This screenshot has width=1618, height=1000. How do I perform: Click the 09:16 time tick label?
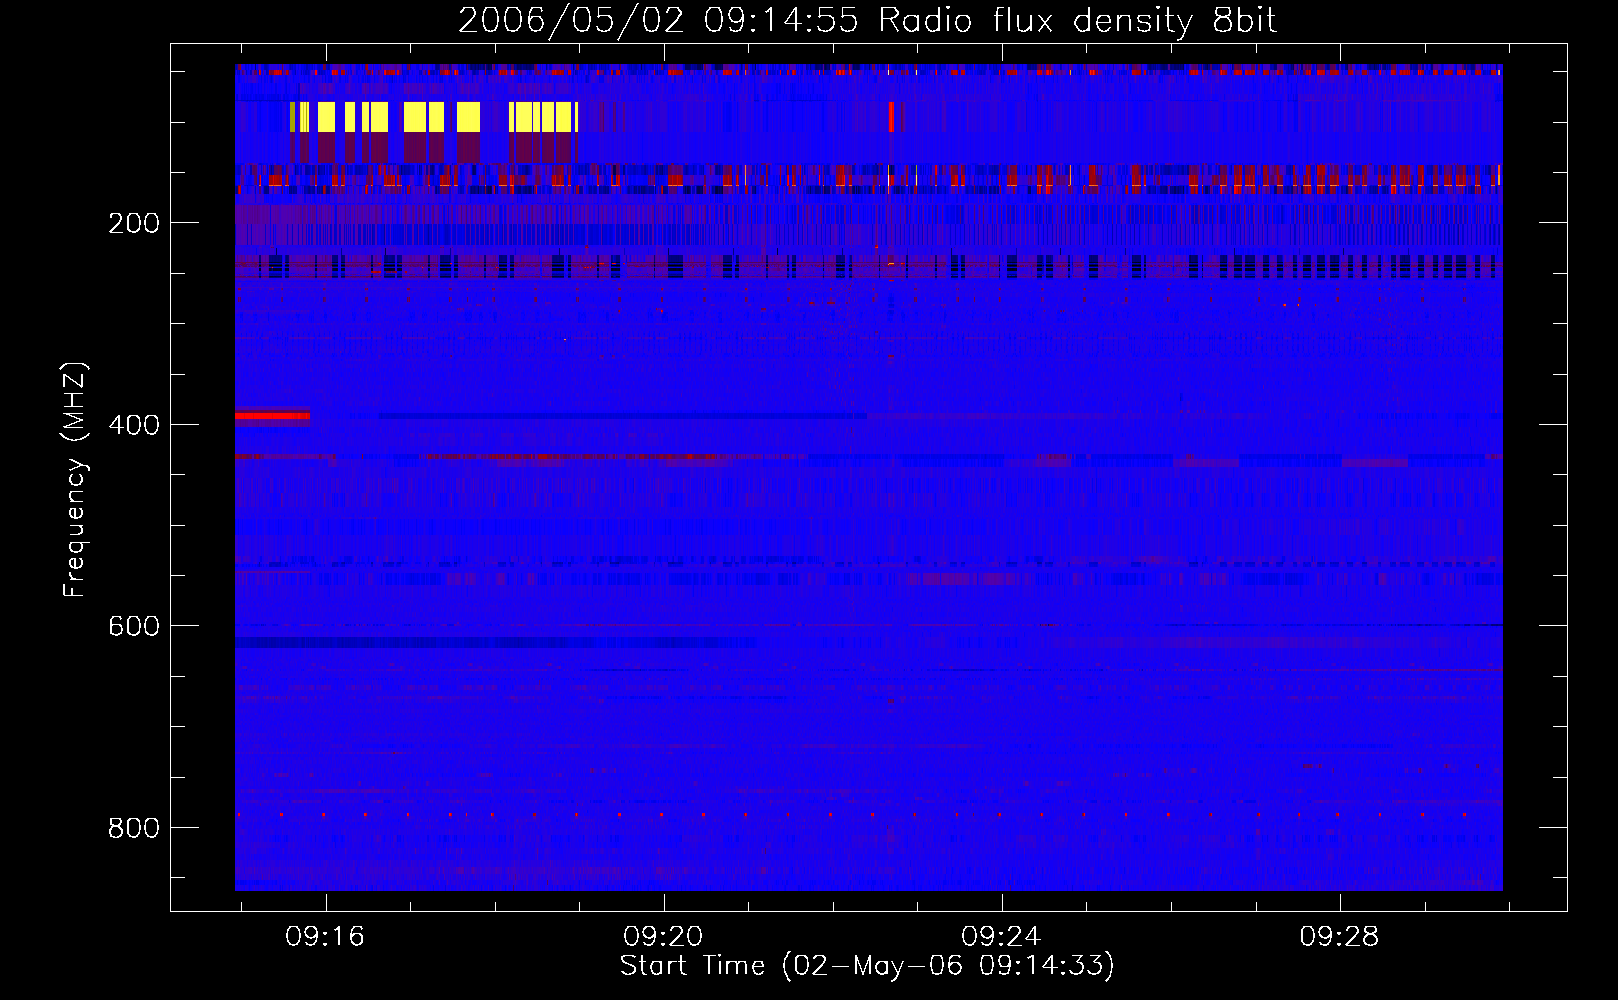point(325,937)
